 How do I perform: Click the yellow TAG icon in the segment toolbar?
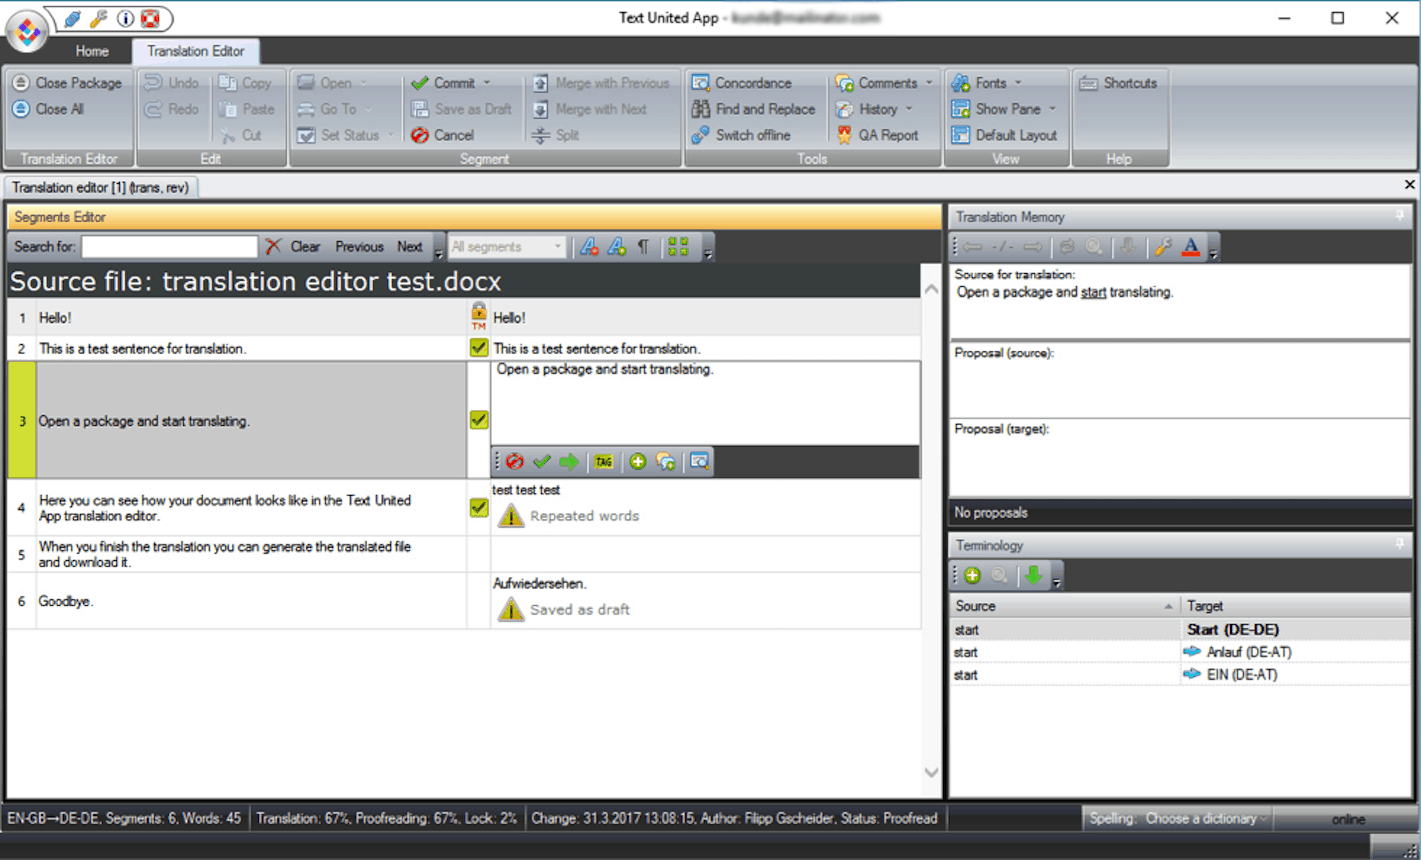603,461
